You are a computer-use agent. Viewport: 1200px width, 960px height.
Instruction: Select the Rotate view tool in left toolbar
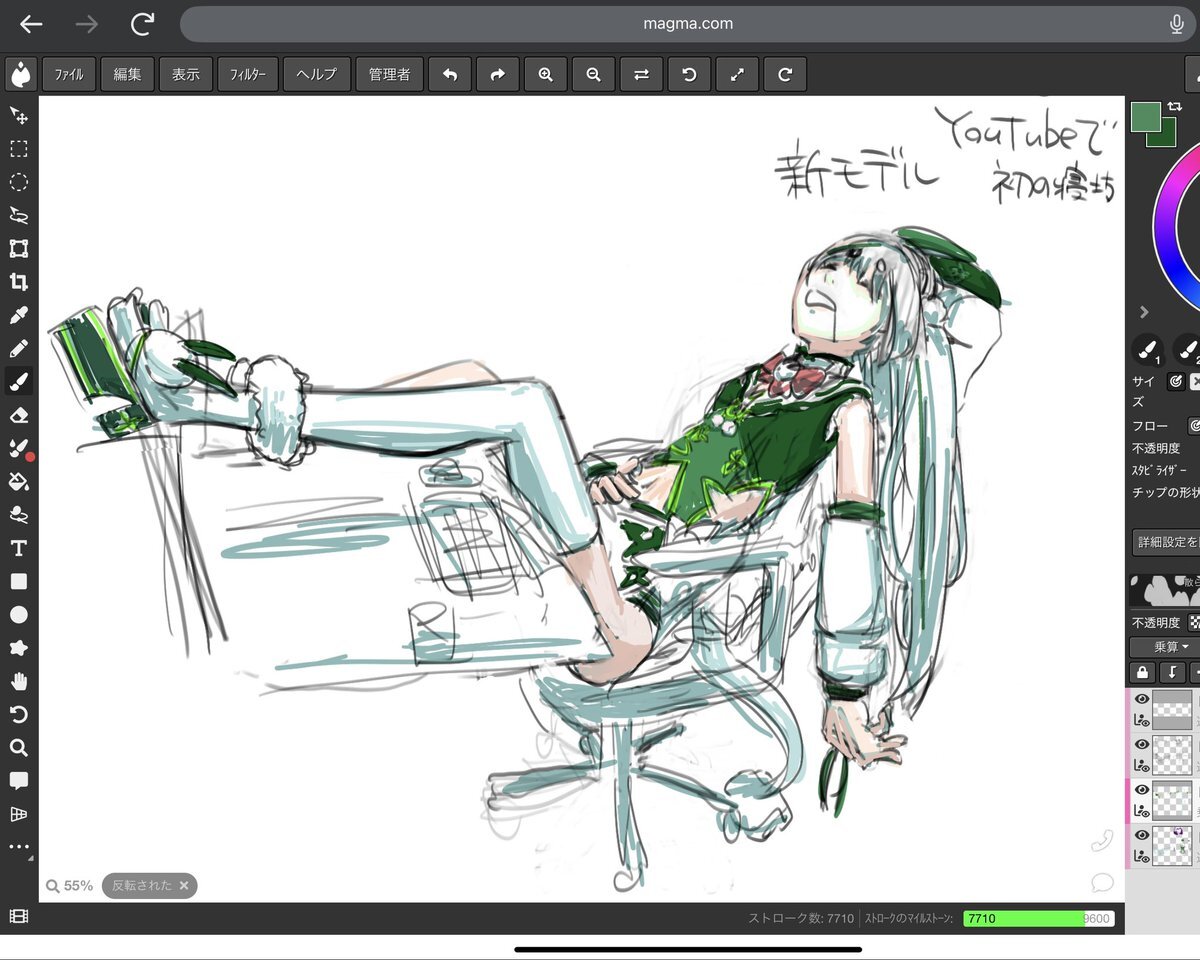click(x=18, y=714)
